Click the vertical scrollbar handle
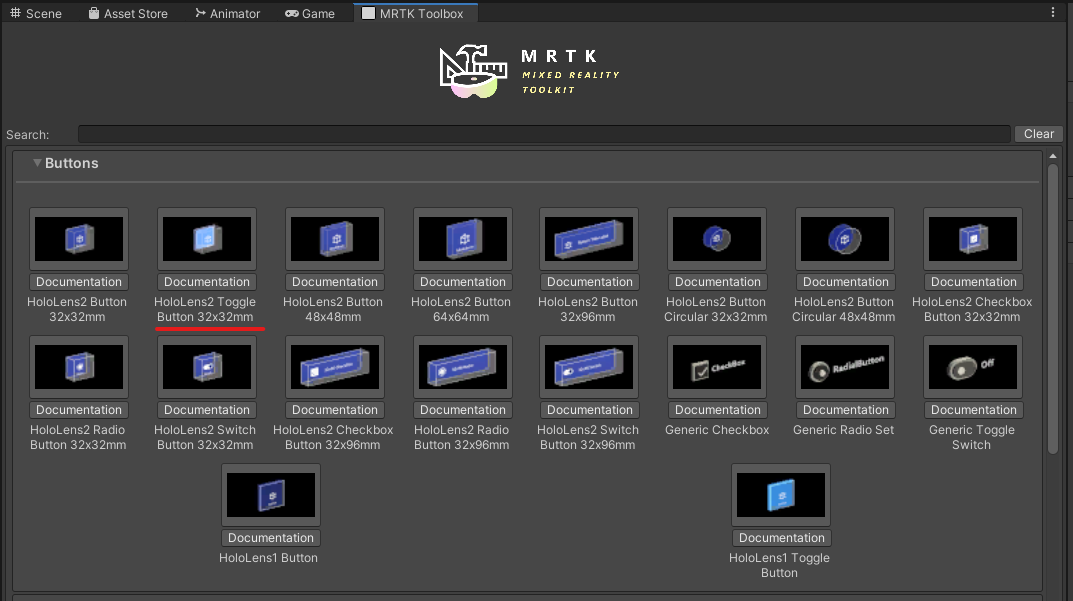The image size is (1073, 601). pyautogui.click(x=1053, y=309)
